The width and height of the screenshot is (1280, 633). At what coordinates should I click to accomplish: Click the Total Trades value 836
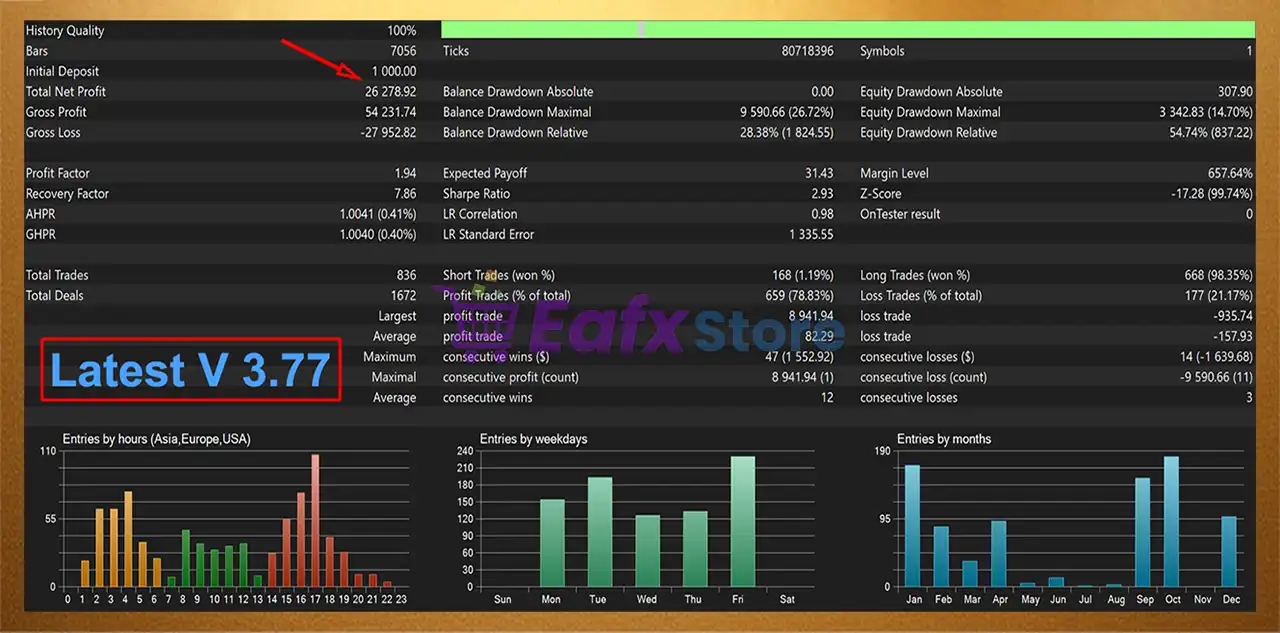[x=405, y=275]
